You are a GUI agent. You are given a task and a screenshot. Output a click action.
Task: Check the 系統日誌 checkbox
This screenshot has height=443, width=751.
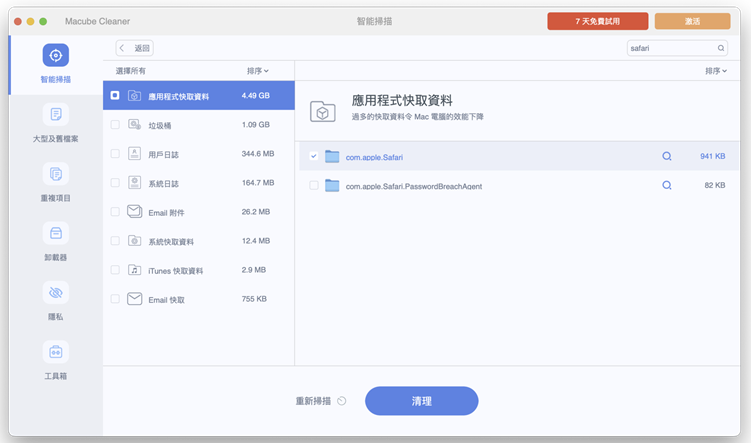click(115, 182)
